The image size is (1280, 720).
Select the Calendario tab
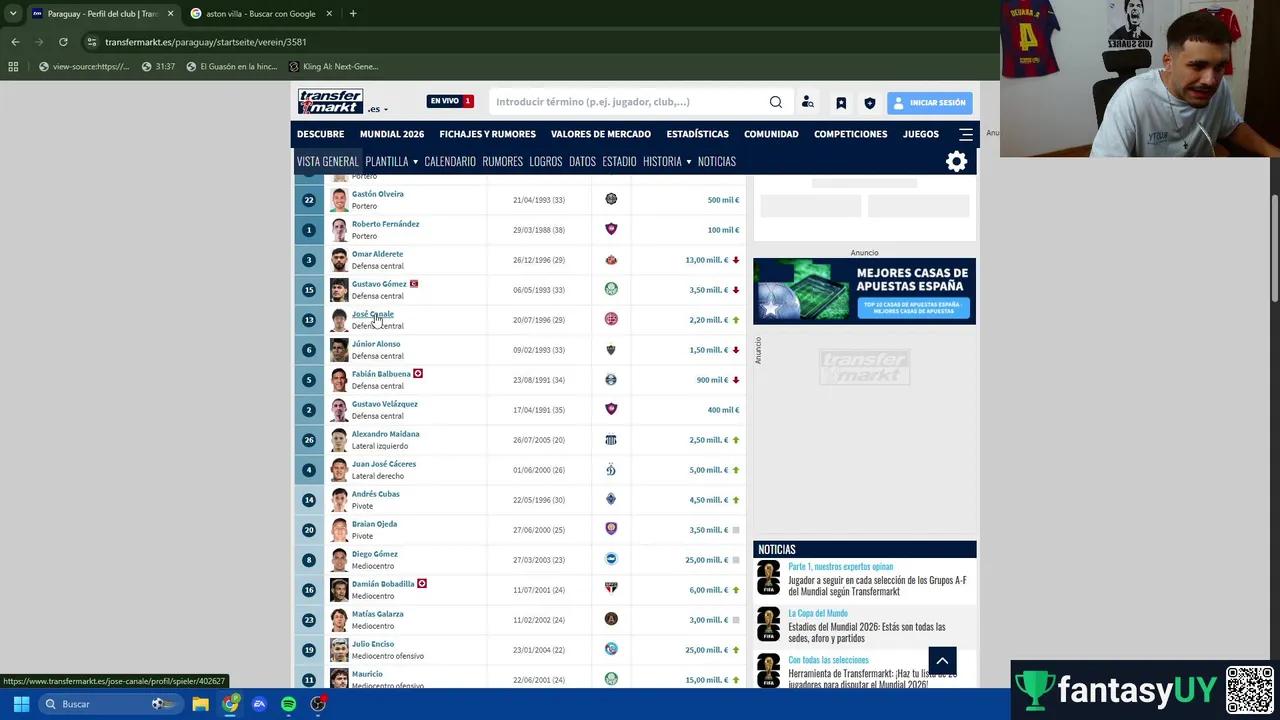pyautogui.click(x=450, y=162)
